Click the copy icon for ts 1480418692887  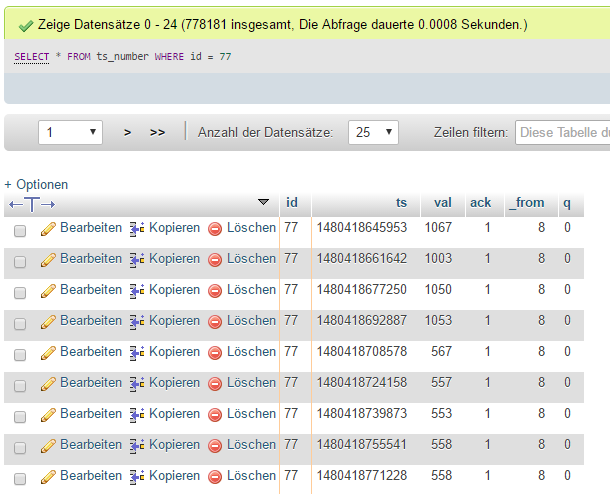[x=137, y=322]
